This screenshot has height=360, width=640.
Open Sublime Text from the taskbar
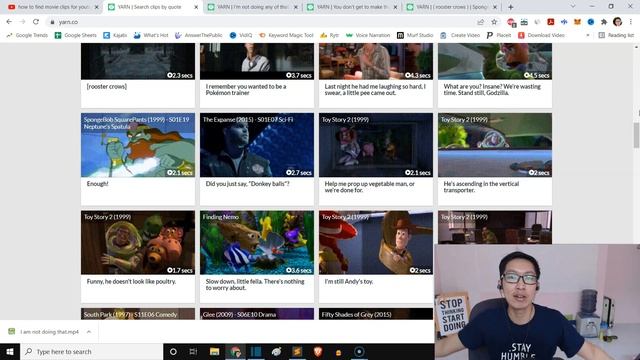[x=297, y=351]
